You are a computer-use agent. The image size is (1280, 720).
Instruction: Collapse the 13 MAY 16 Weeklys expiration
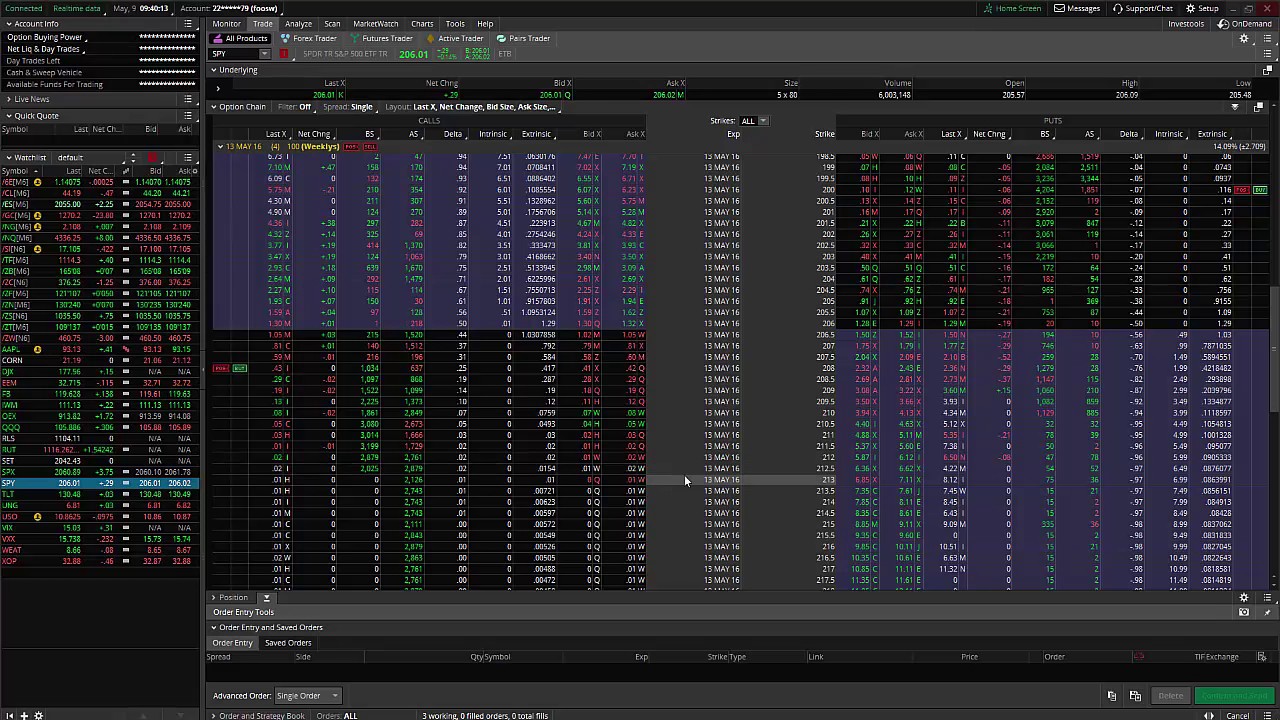[220, 147]
